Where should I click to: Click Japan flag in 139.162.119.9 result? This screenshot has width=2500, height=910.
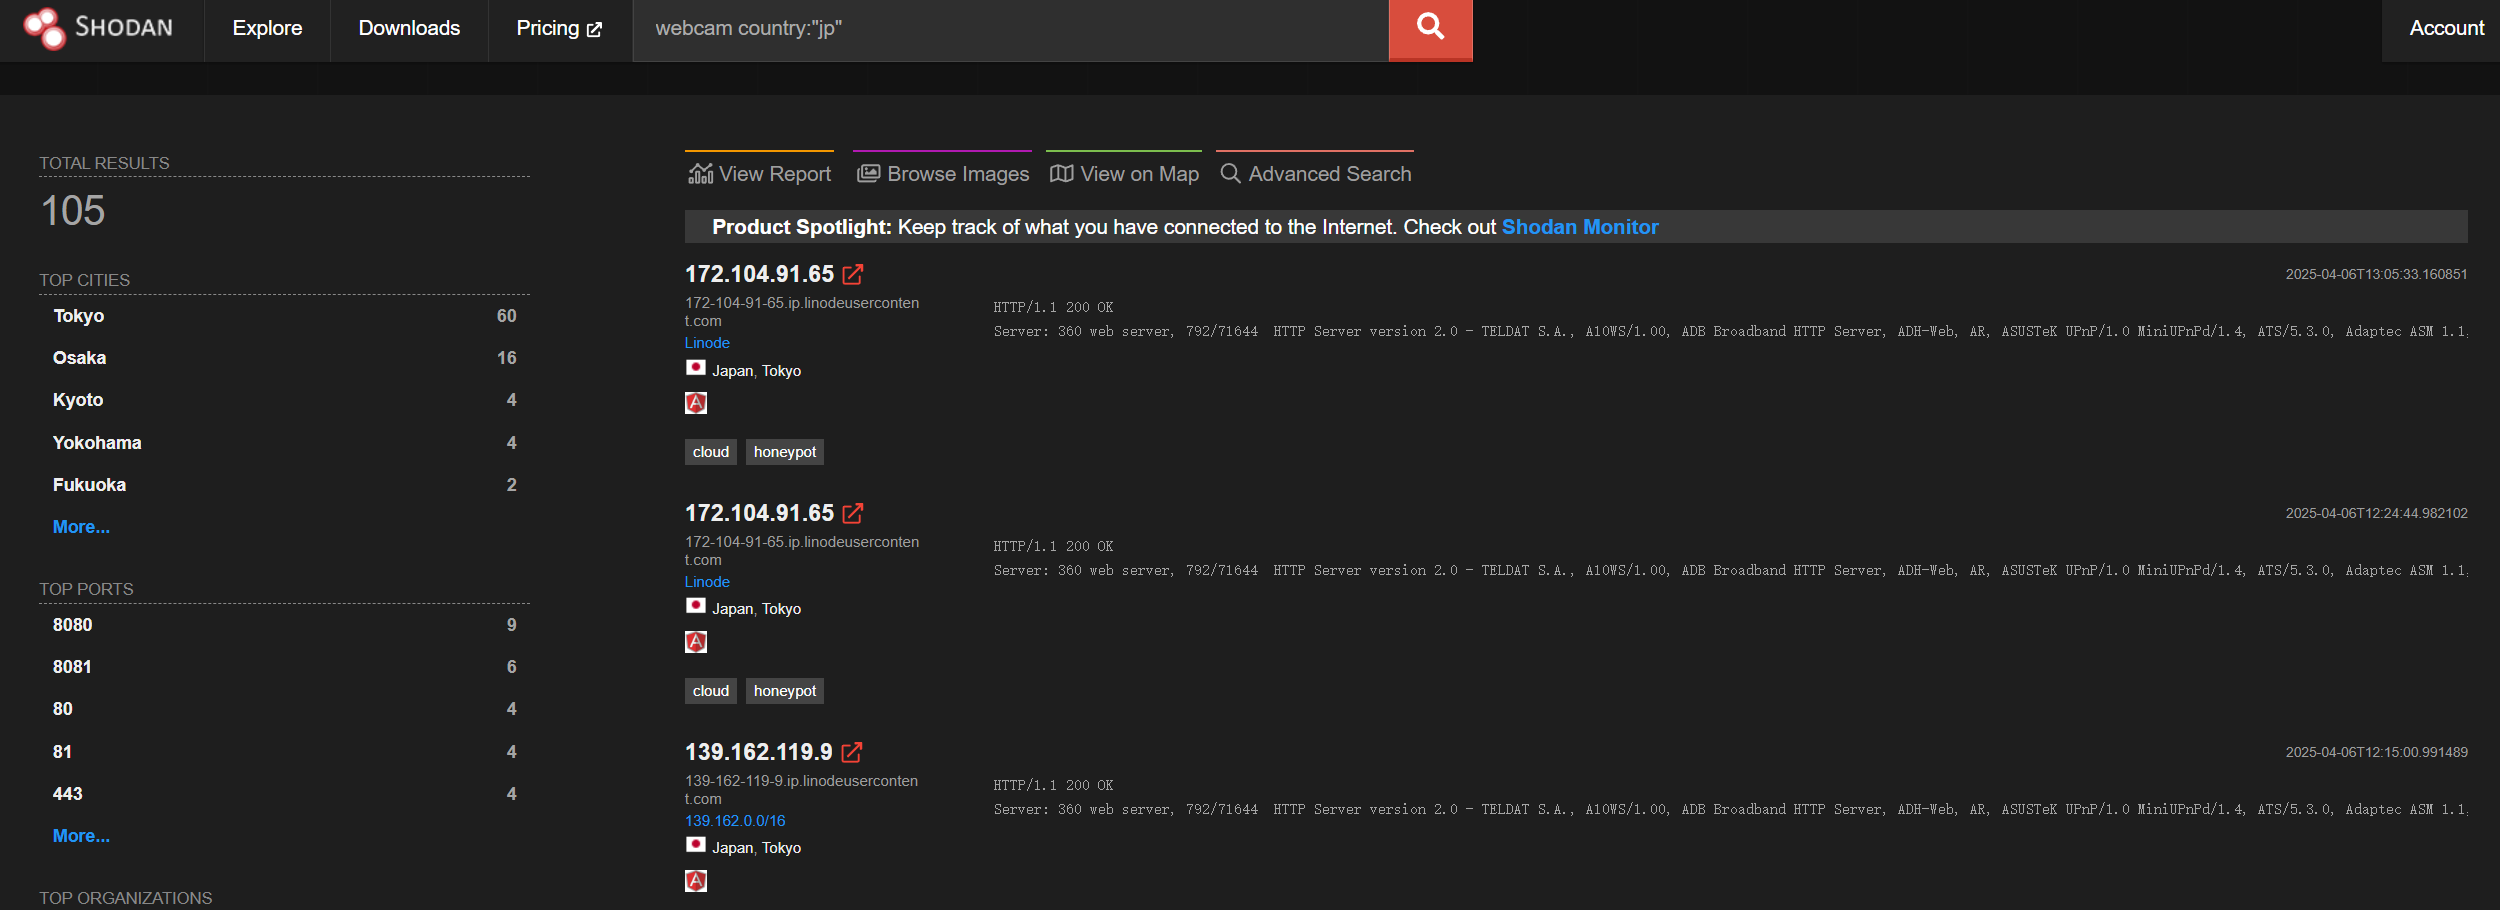(696, 845)
